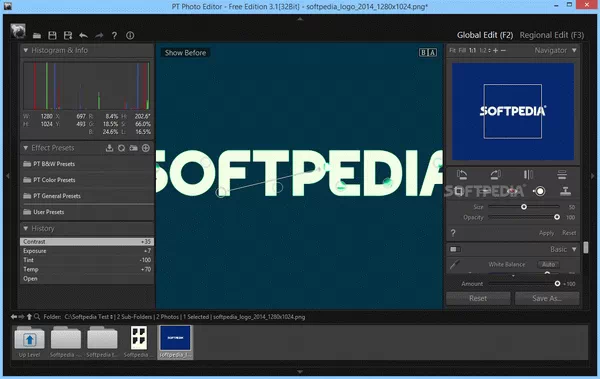
Task: Click the refresh icon in Effect Presets header
Action: [121, 148]
